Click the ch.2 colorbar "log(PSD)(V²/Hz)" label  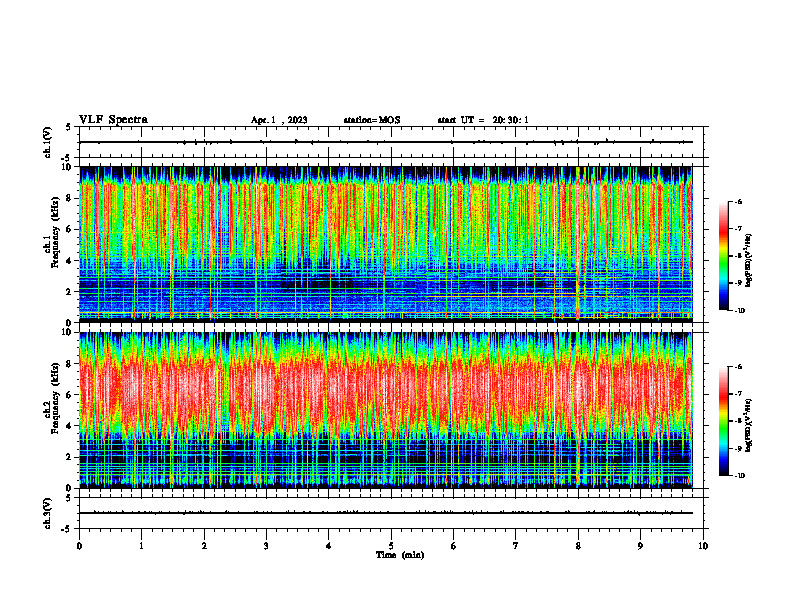749,425
